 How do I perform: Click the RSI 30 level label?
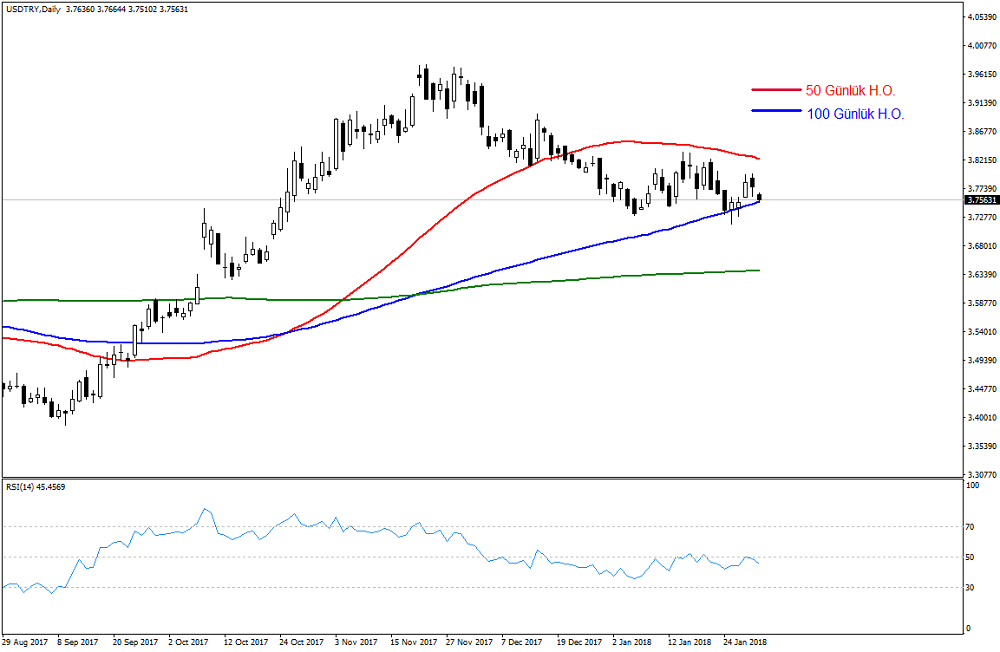point(970,587)
